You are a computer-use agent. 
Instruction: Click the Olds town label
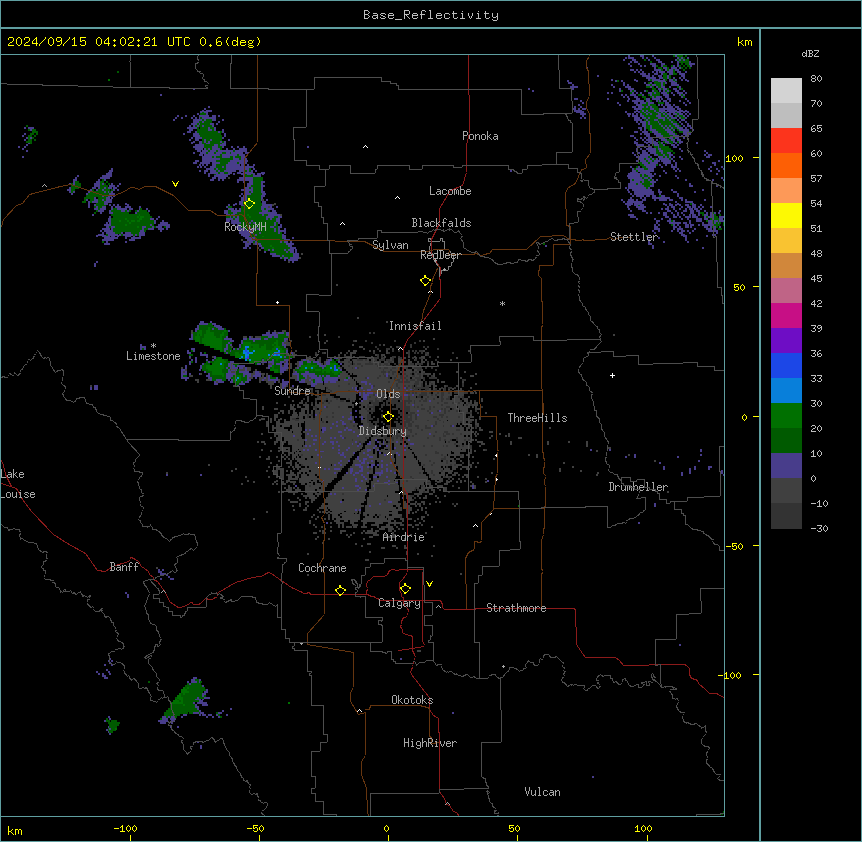coord(388,394)
